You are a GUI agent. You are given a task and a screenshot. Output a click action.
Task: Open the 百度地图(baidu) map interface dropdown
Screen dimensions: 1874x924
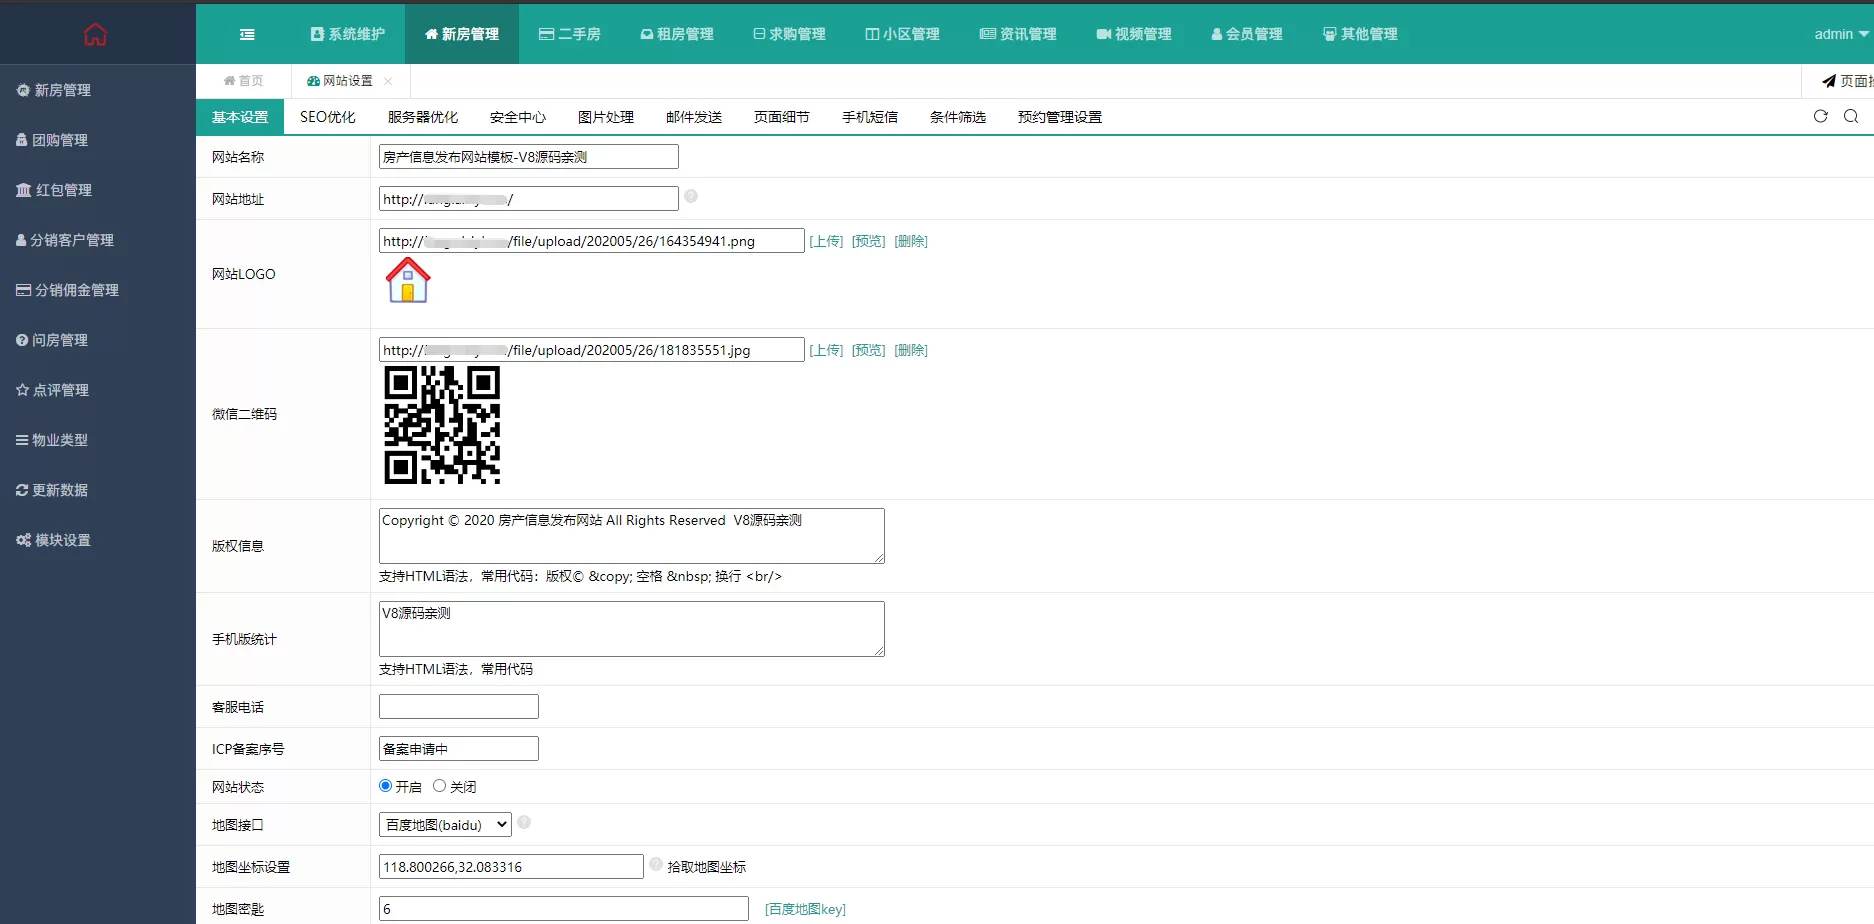445,825
